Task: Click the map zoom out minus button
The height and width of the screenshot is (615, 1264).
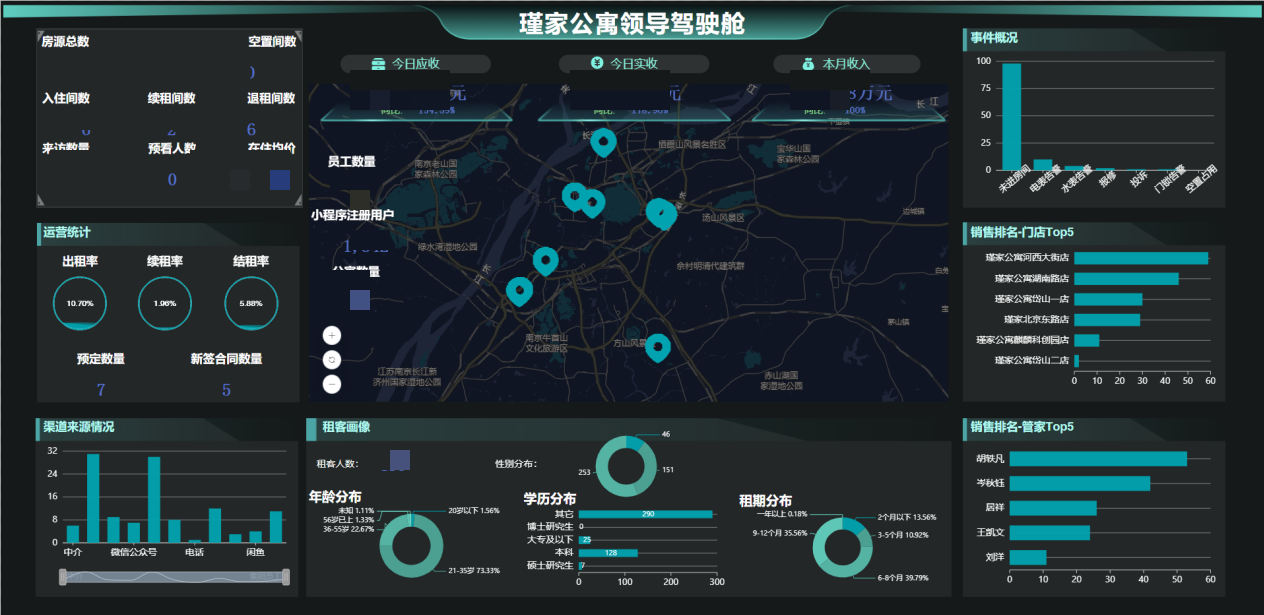Action: (332, 383)
